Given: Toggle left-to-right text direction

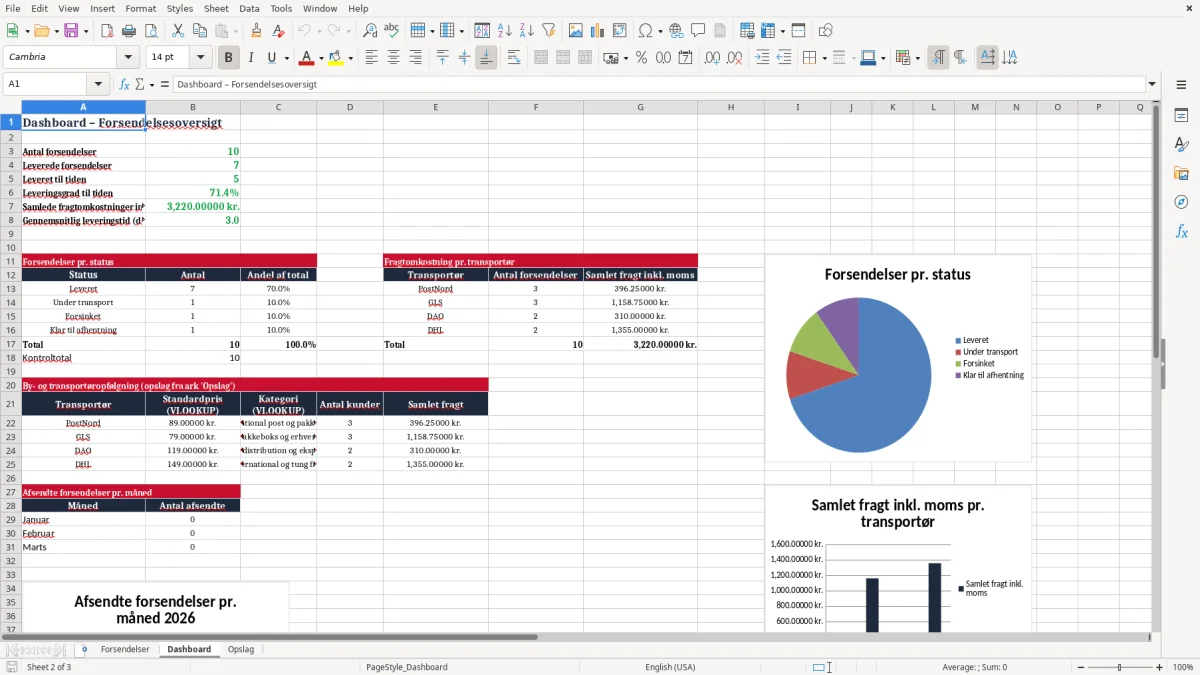Looking at the screenshot, I should [x=938, y=58].
